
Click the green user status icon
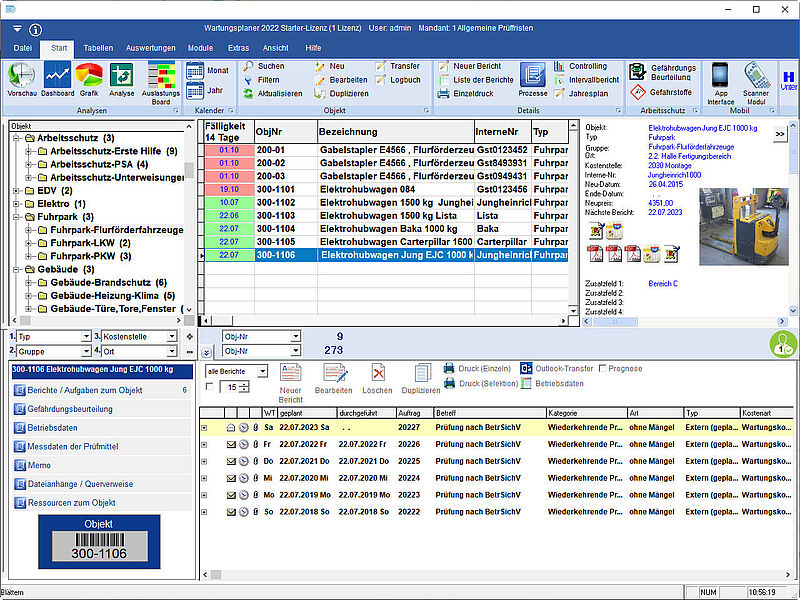pos(783,344)
